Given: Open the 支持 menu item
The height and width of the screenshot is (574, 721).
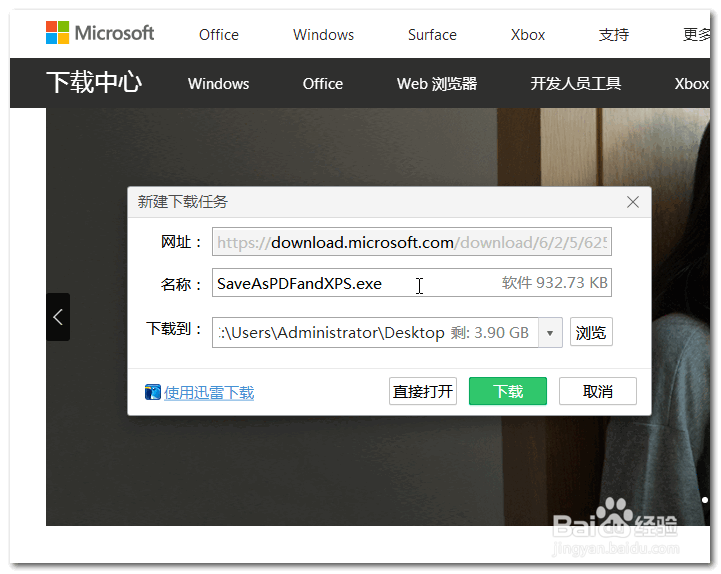Looking at the screenshot, I should click(x=614, y=35).
